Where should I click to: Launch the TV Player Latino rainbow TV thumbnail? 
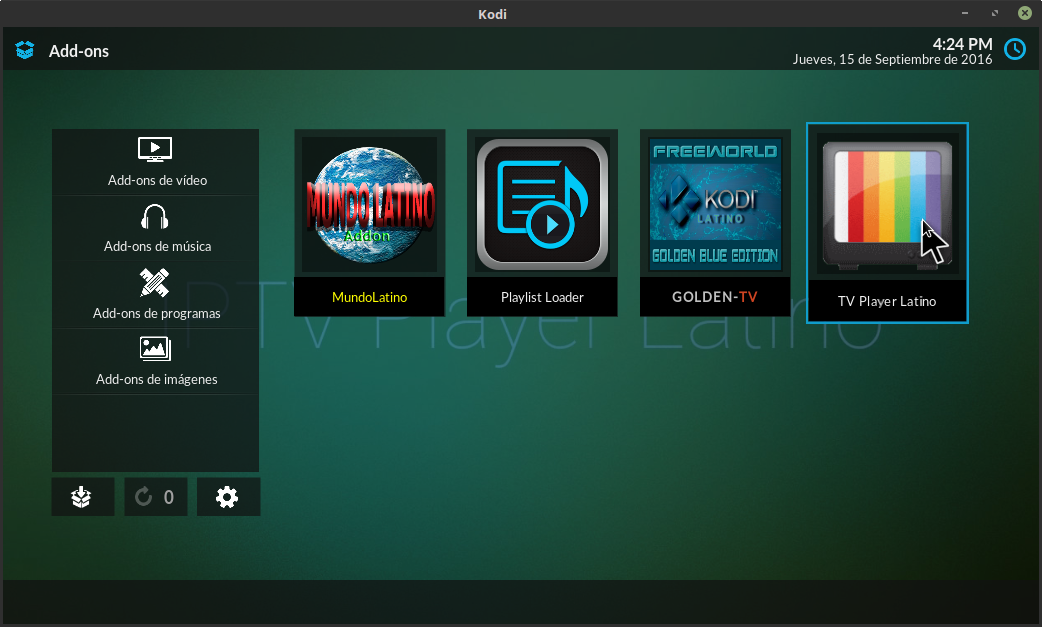[x=887, y=203]
